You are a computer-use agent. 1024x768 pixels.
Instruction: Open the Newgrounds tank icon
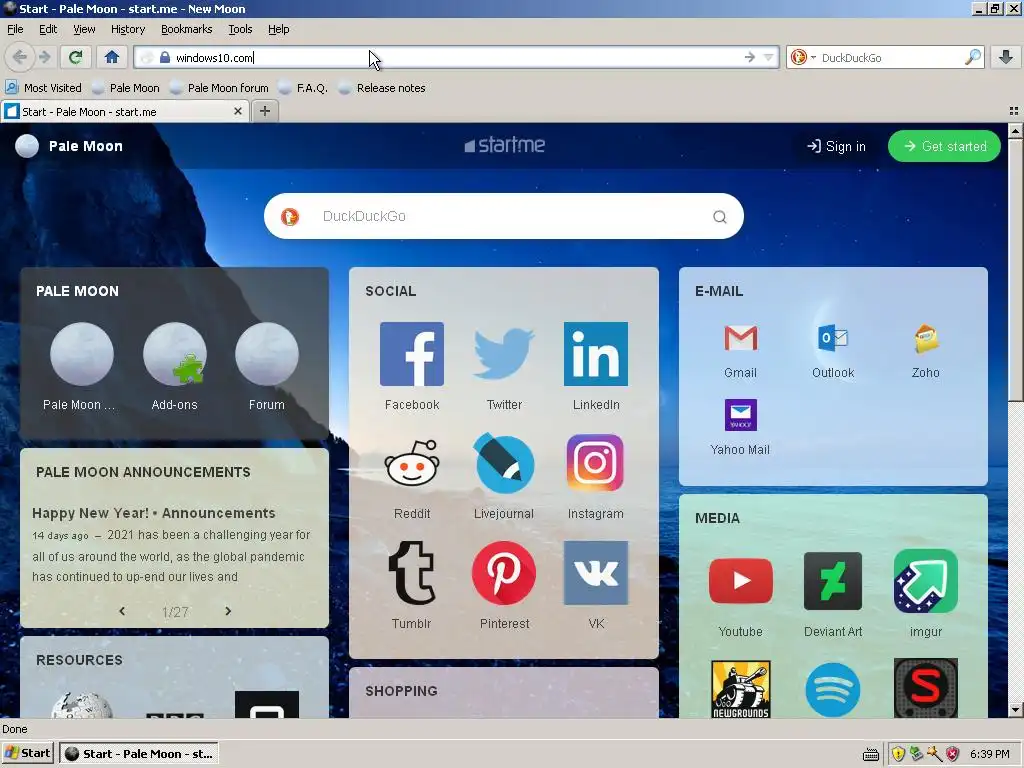(741, 689)
